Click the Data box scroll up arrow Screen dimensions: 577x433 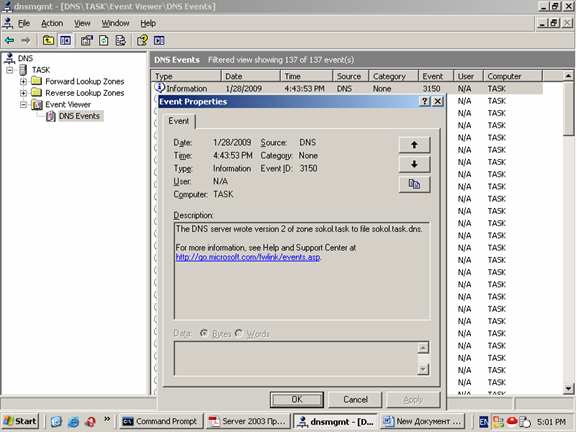(x=423, y=347)
